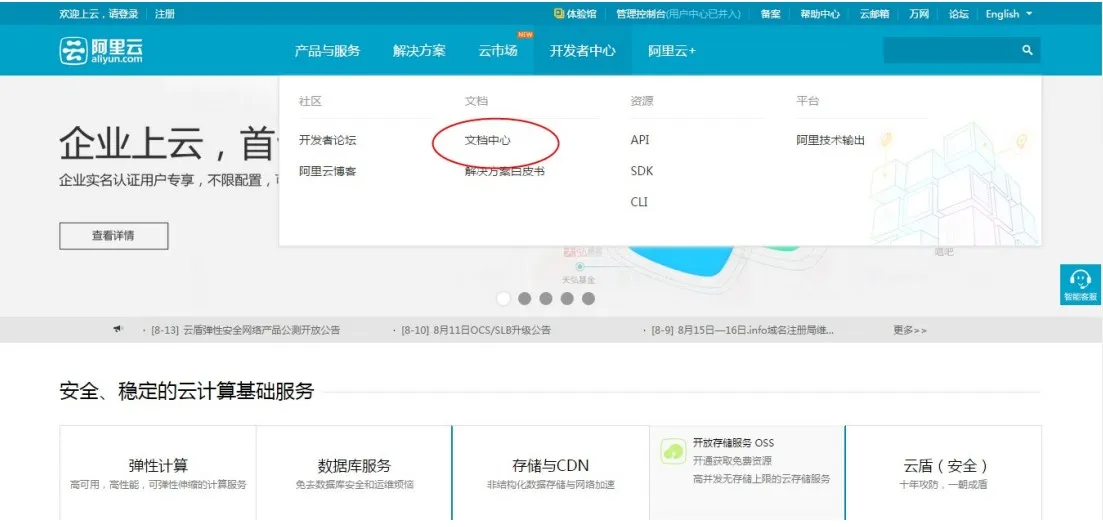This screenshot has width=1103, height=527.
Task: Select the third carousel dot
Action: (545, 298)
